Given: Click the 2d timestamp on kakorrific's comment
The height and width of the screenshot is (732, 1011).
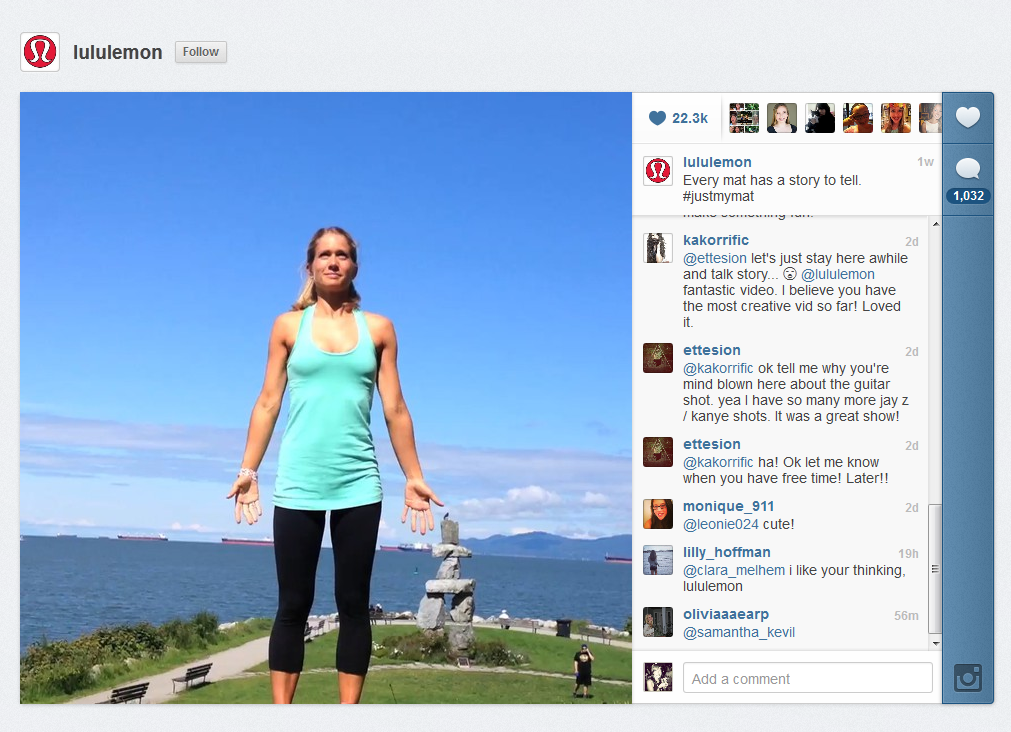Looking at the screenshot, I should coord(912,242).
